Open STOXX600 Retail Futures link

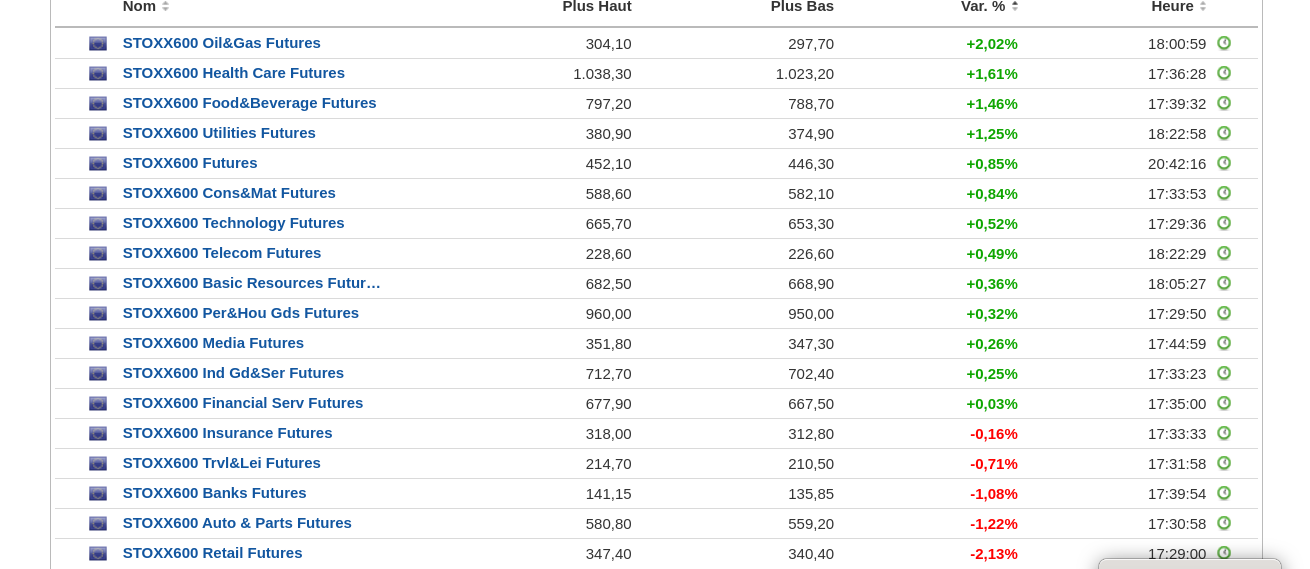(x=212, y=553)
